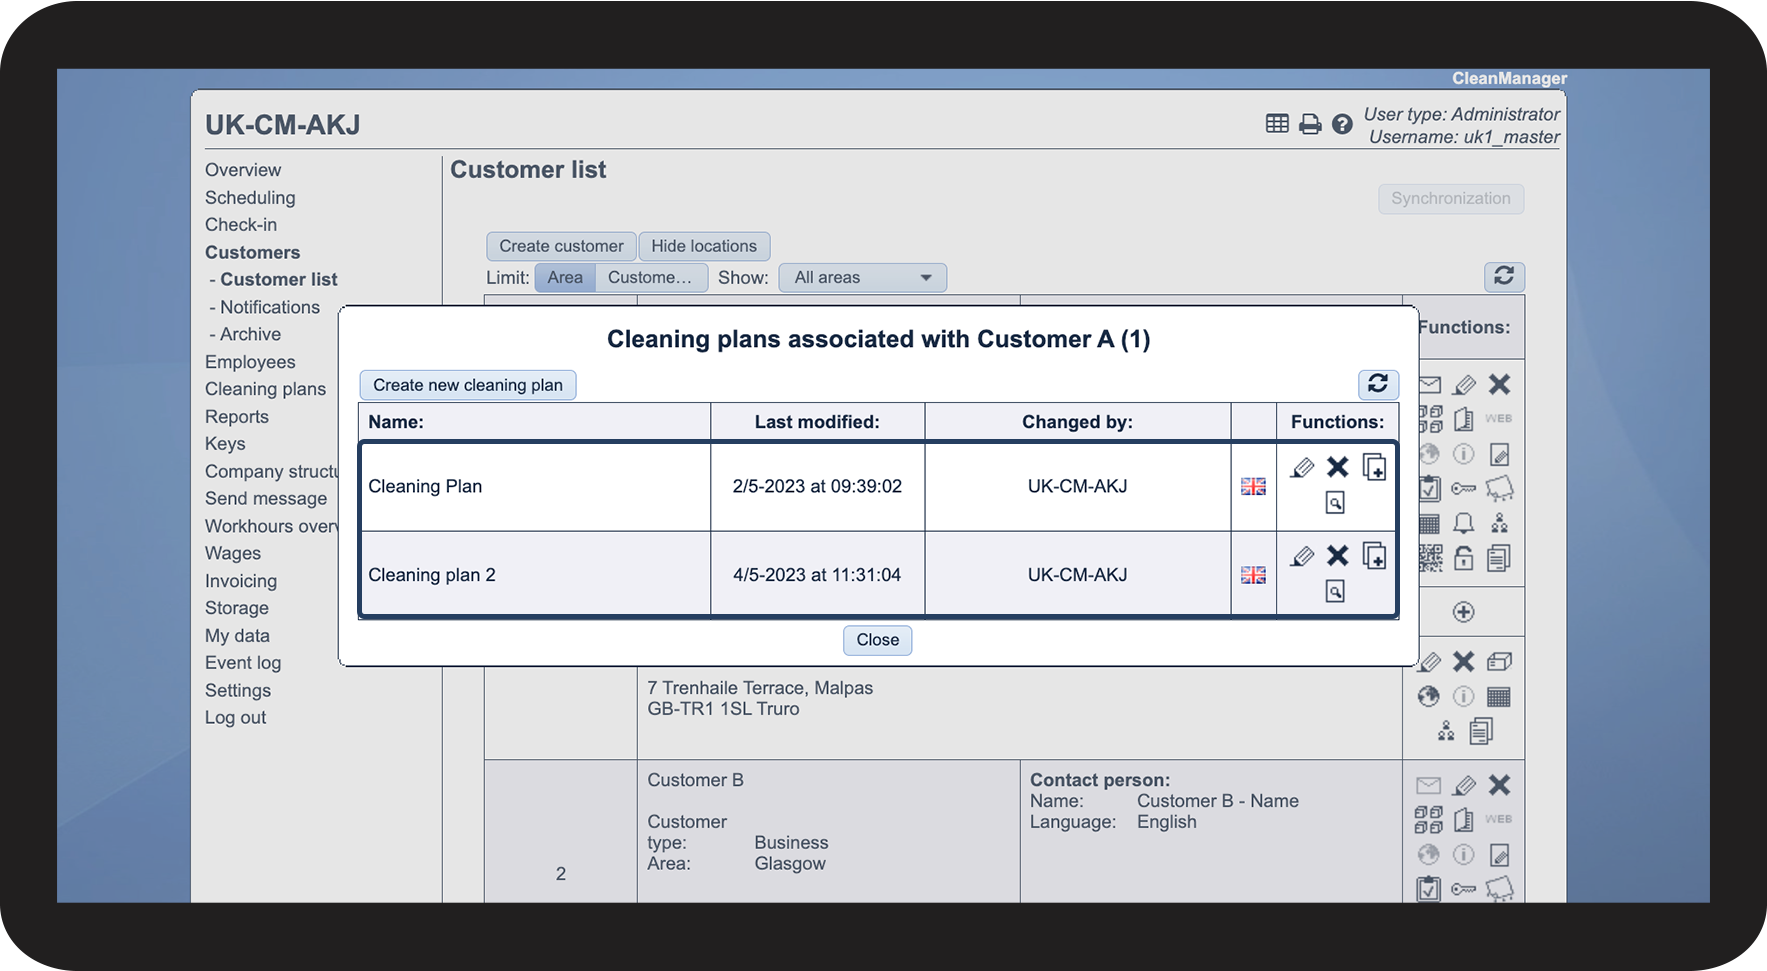Click the bell icon in Customer A functions
Viewport: 1767px width, 971px height.
click(x=1463, y=523)
